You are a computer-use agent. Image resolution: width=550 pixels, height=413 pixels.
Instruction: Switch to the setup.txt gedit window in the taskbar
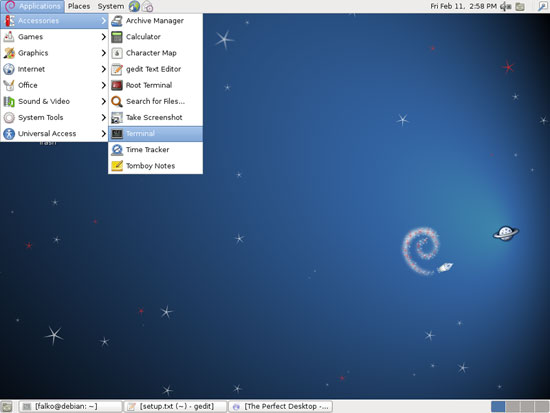(x=175, y=407)
